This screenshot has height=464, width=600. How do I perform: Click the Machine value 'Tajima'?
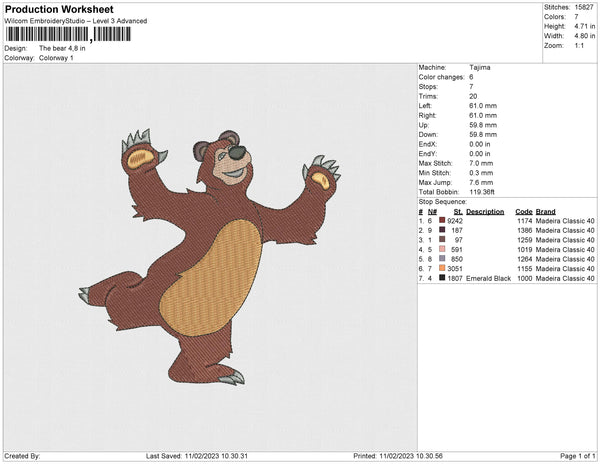click(479, 67)
